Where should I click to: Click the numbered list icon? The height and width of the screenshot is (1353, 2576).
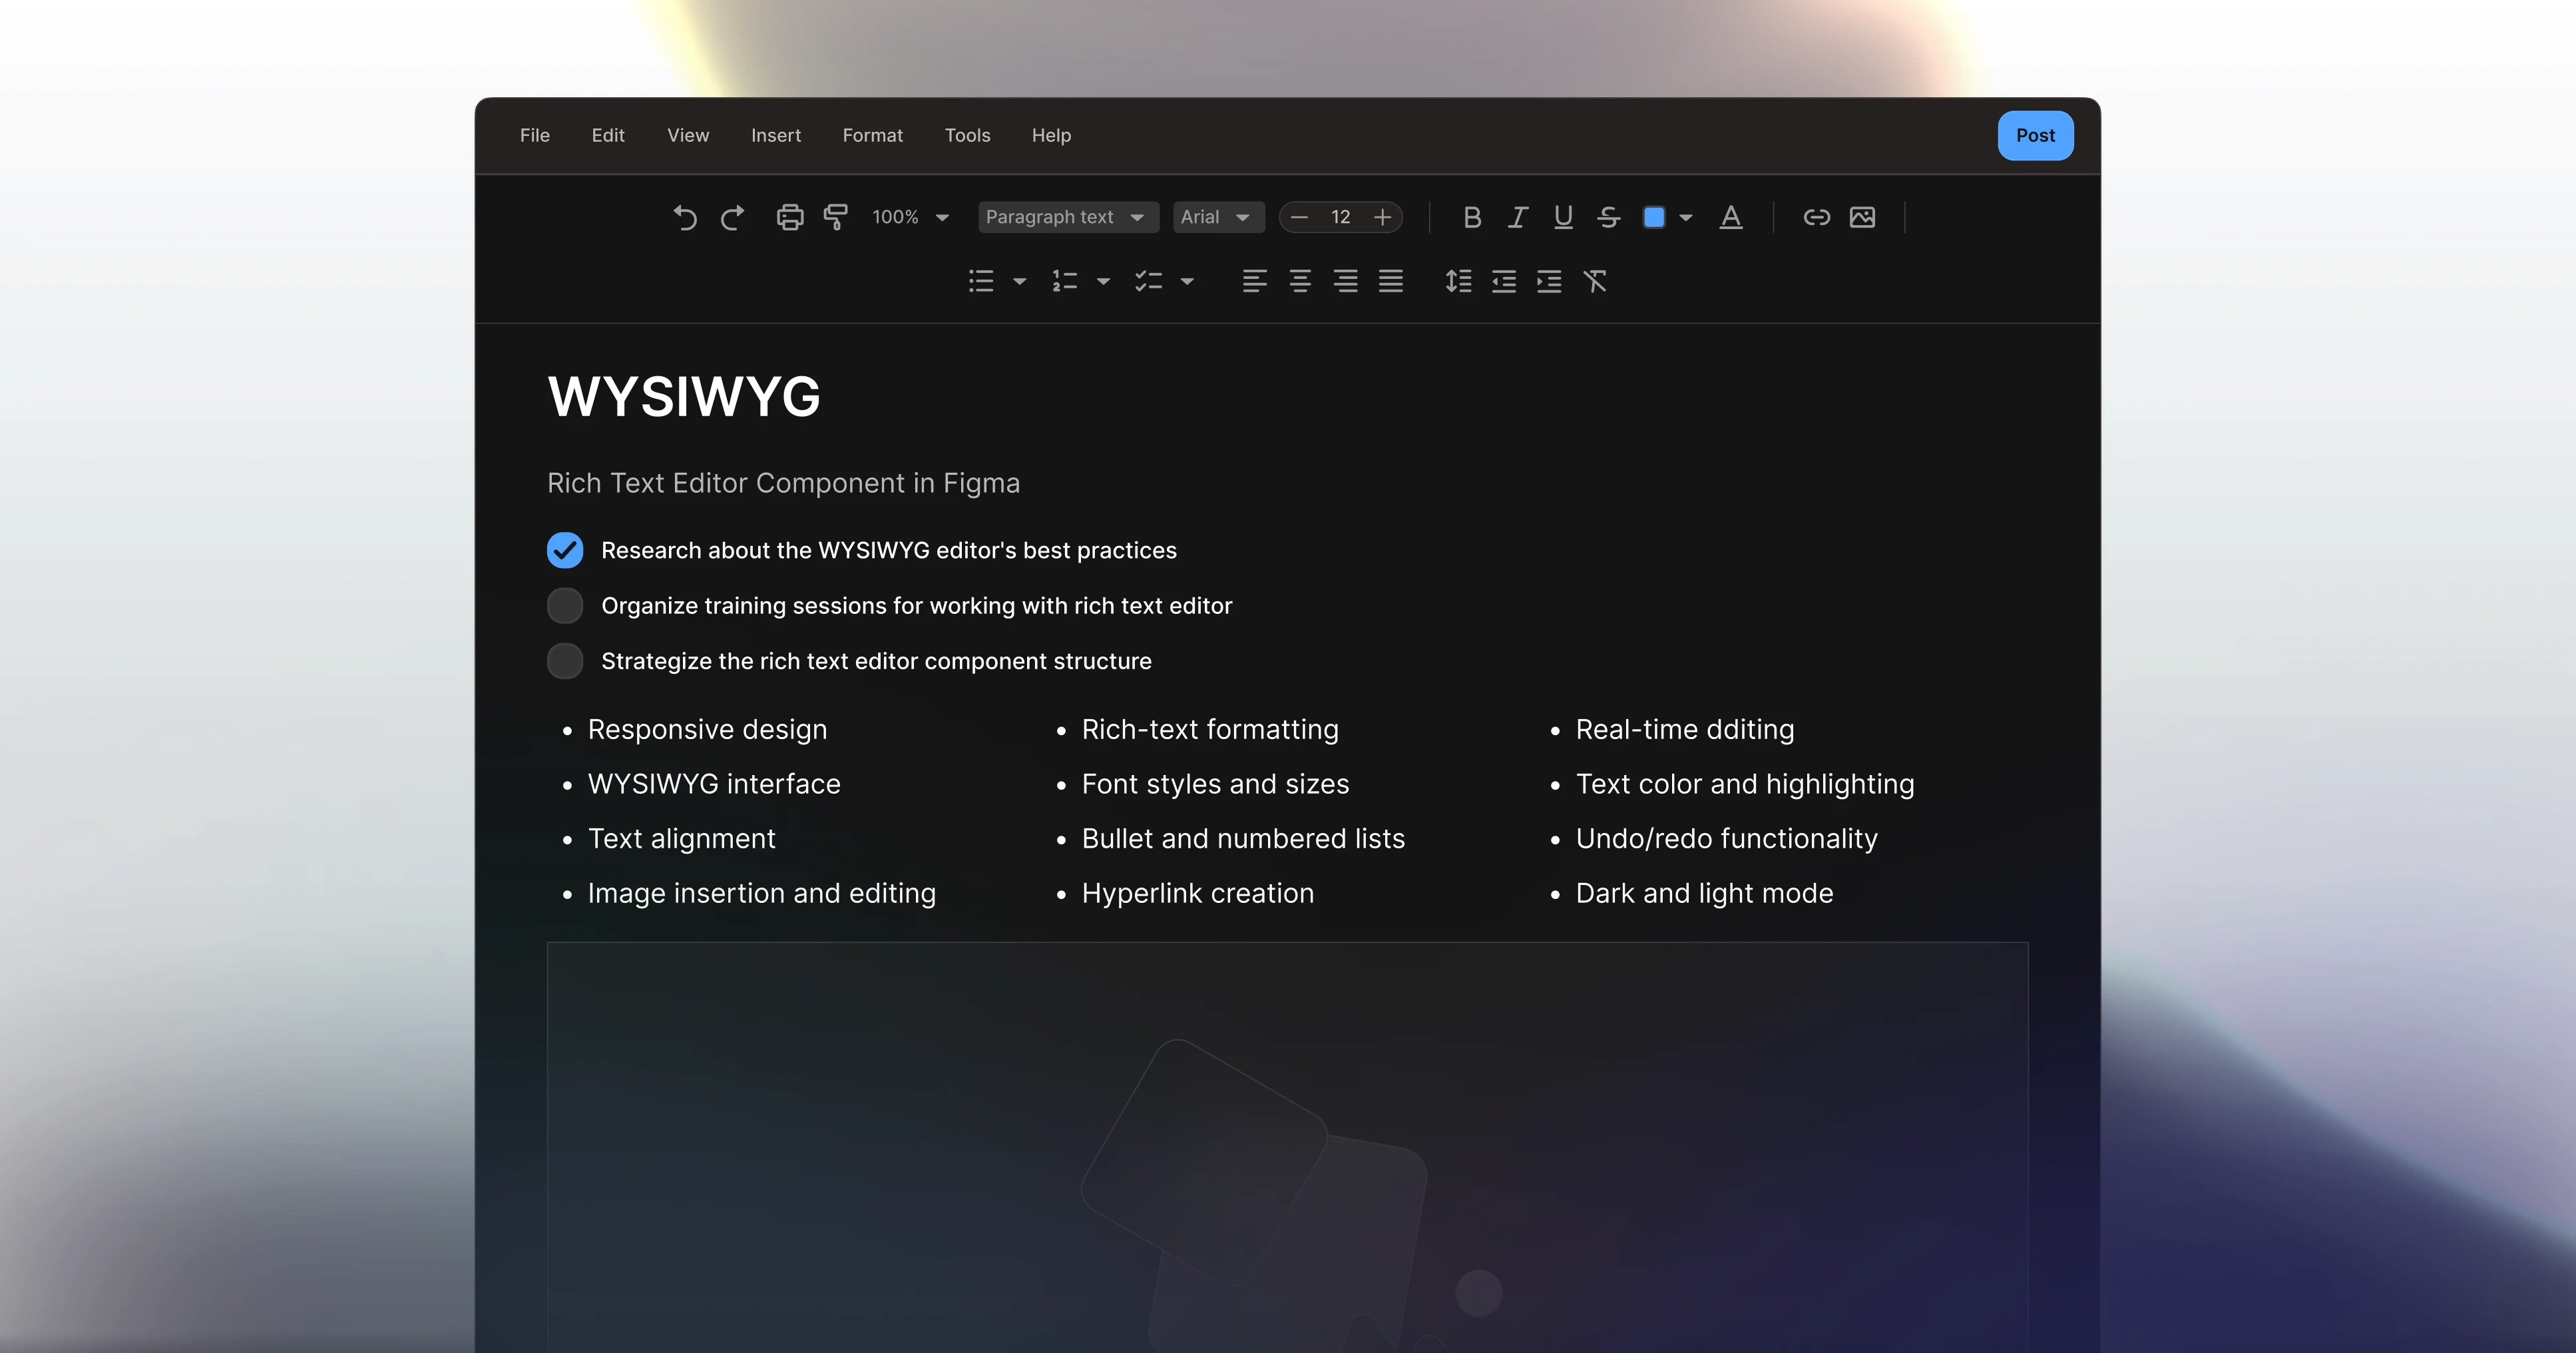(x=1065, y=281)
